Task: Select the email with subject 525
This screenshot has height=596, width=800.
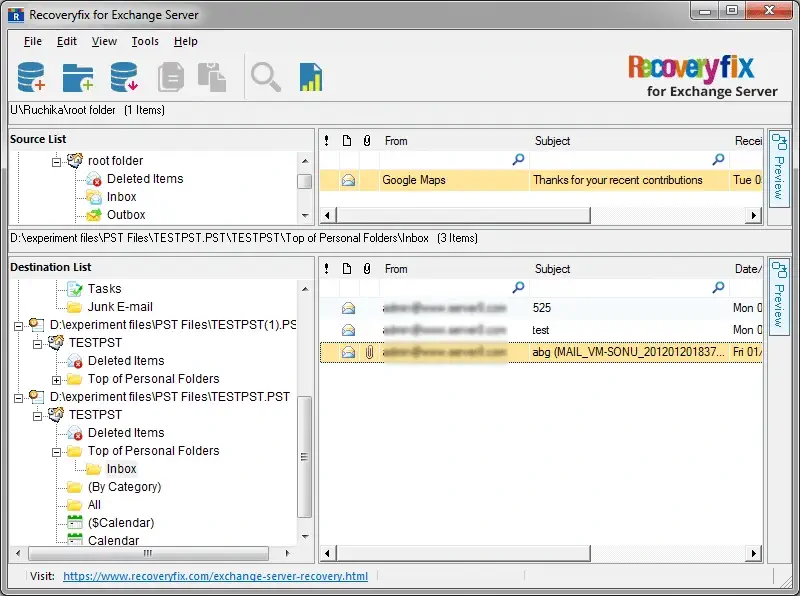Action: coord(541,308)
